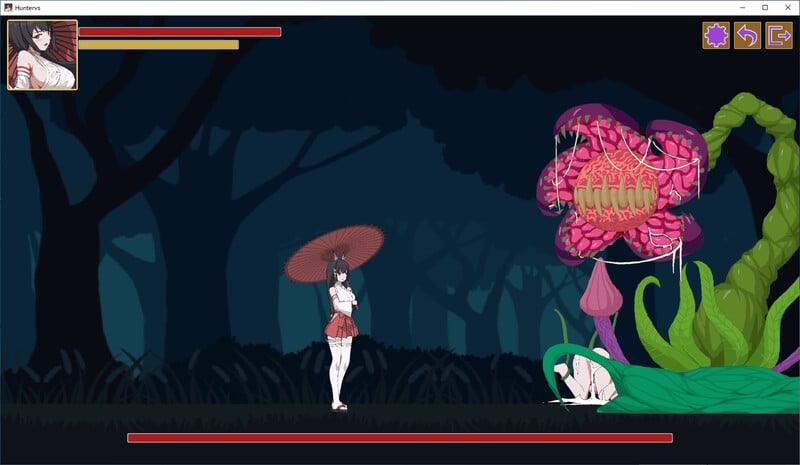Click the boss health bar at bottom
800x465 pixels.
pyautogui.click(x=400, y=438)
